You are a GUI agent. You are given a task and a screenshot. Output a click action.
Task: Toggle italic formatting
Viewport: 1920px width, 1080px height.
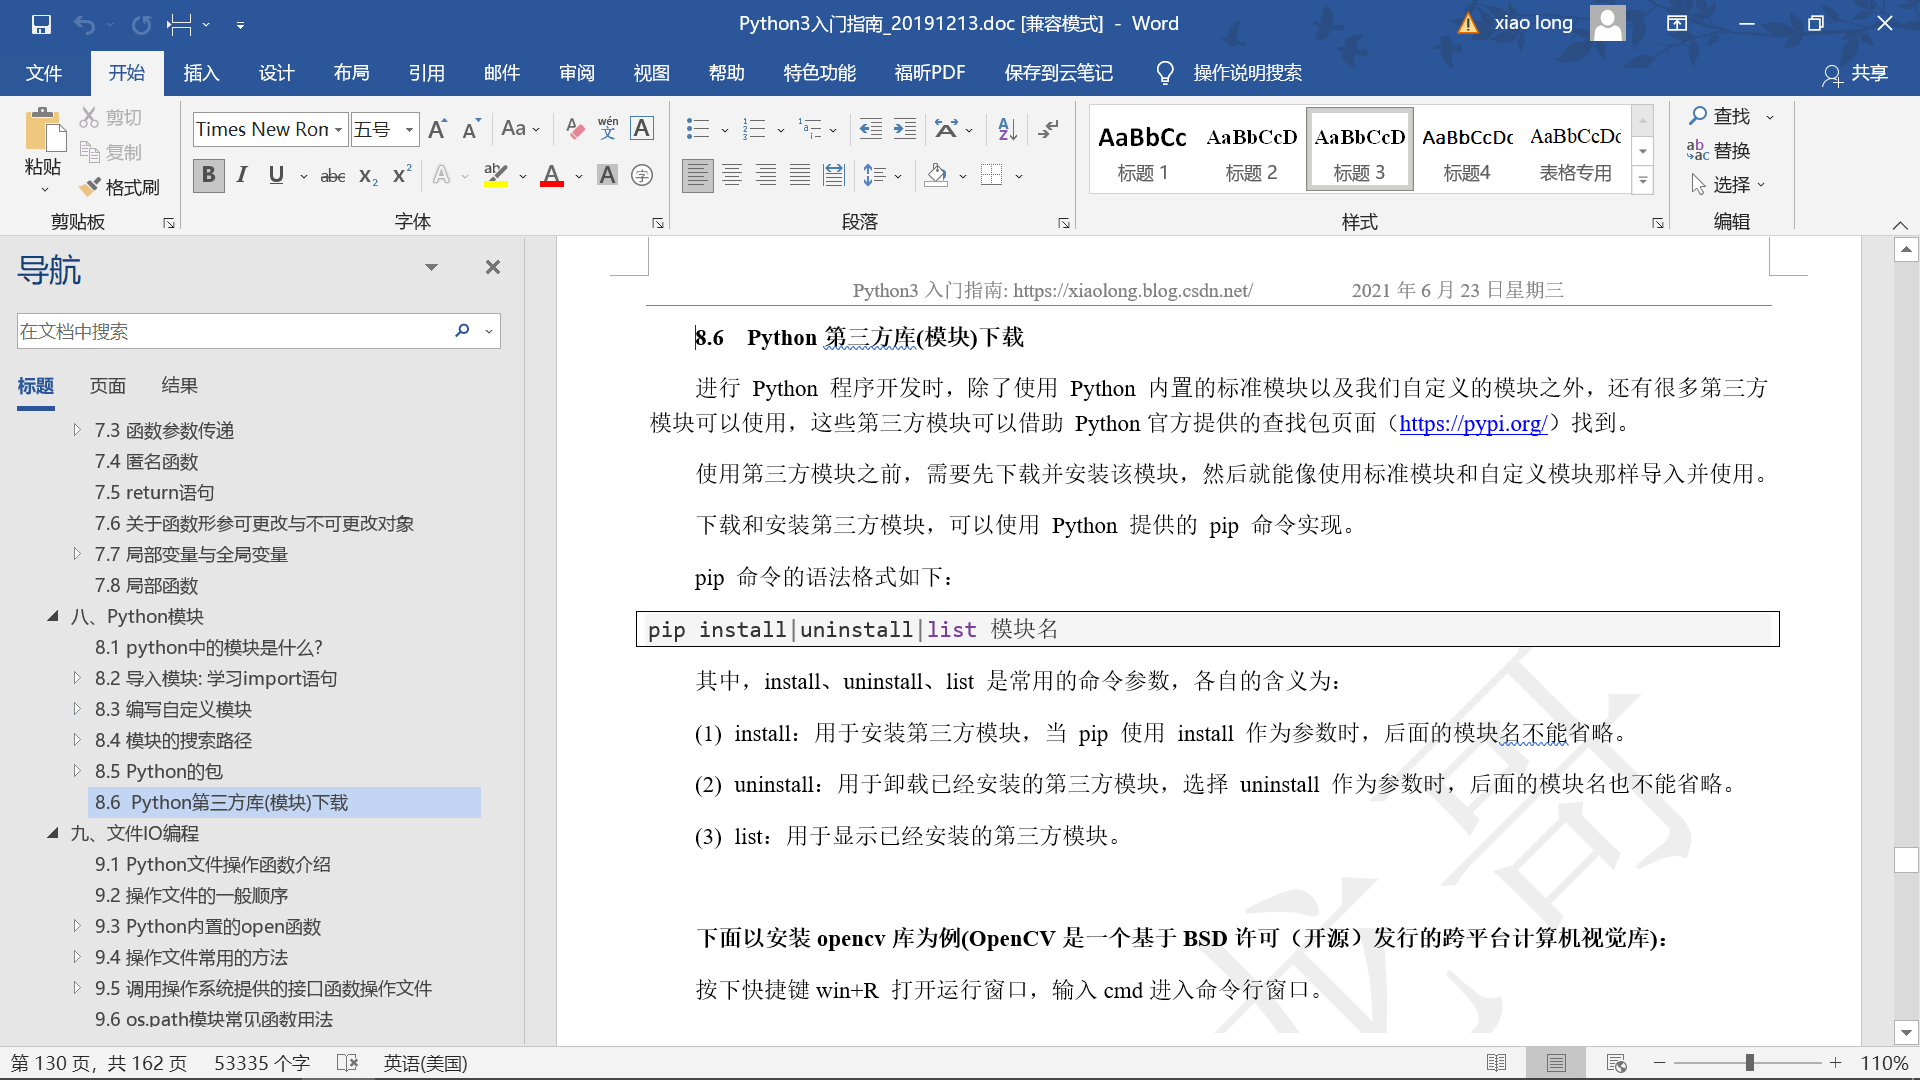pos(242,176)
